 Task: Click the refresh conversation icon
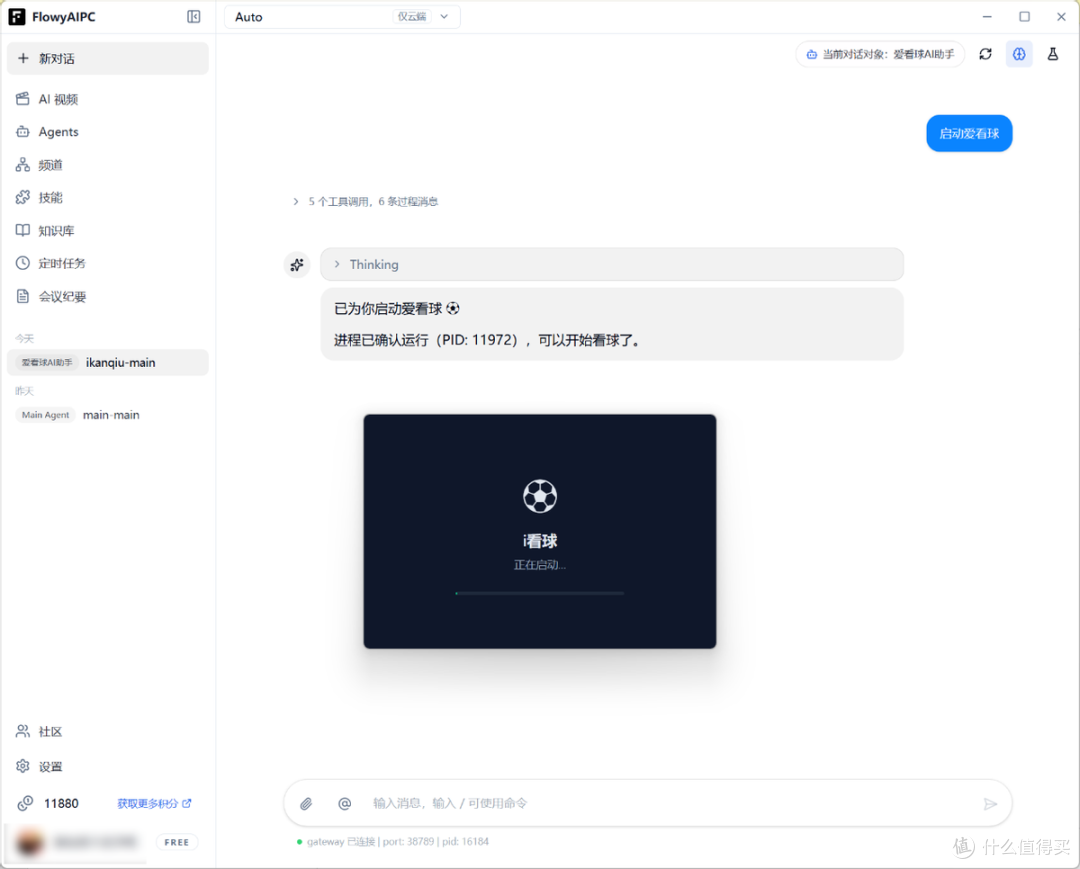[986, 54]
